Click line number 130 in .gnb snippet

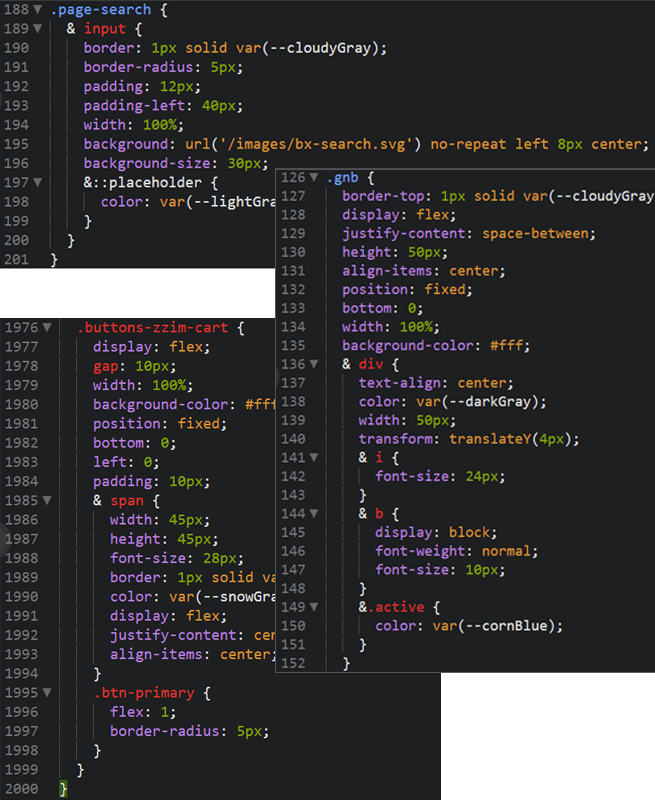293,252
